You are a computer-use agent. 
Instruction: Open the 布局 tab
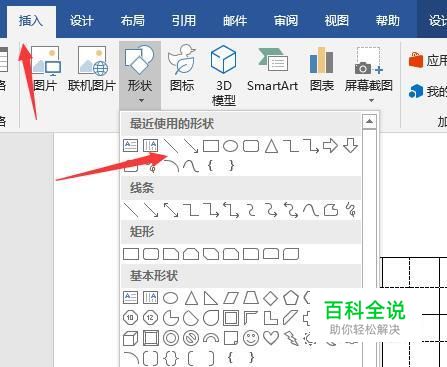(133, 21)
